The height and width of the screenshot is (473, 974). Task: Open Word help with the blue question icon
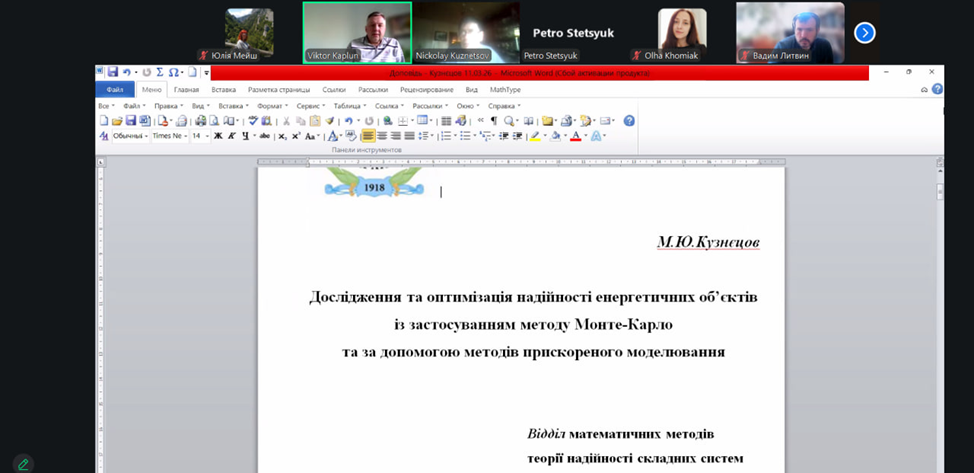(629, 121)
